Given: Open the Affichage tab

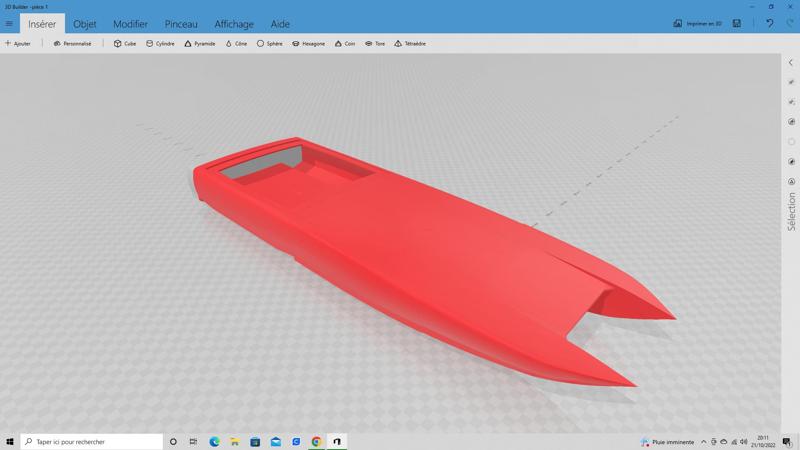Looking at the screenshot, I should pyautogui.click(x=234, y=24).
